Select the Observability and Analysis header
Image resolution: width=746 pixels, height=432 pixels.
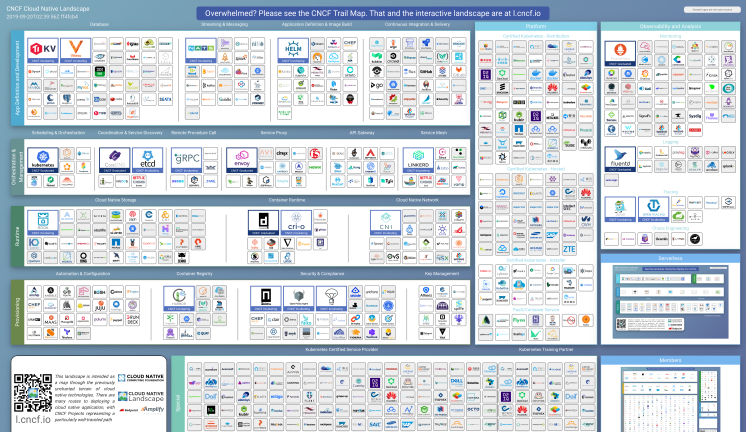click(x=670, y=26)
